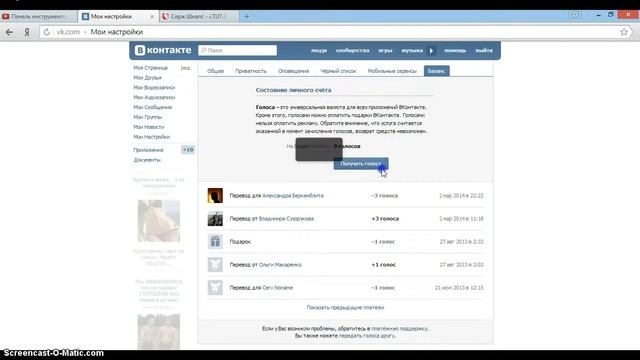Click the icon button left of minimize
This screenshot has height=360, width=640.
575,14
